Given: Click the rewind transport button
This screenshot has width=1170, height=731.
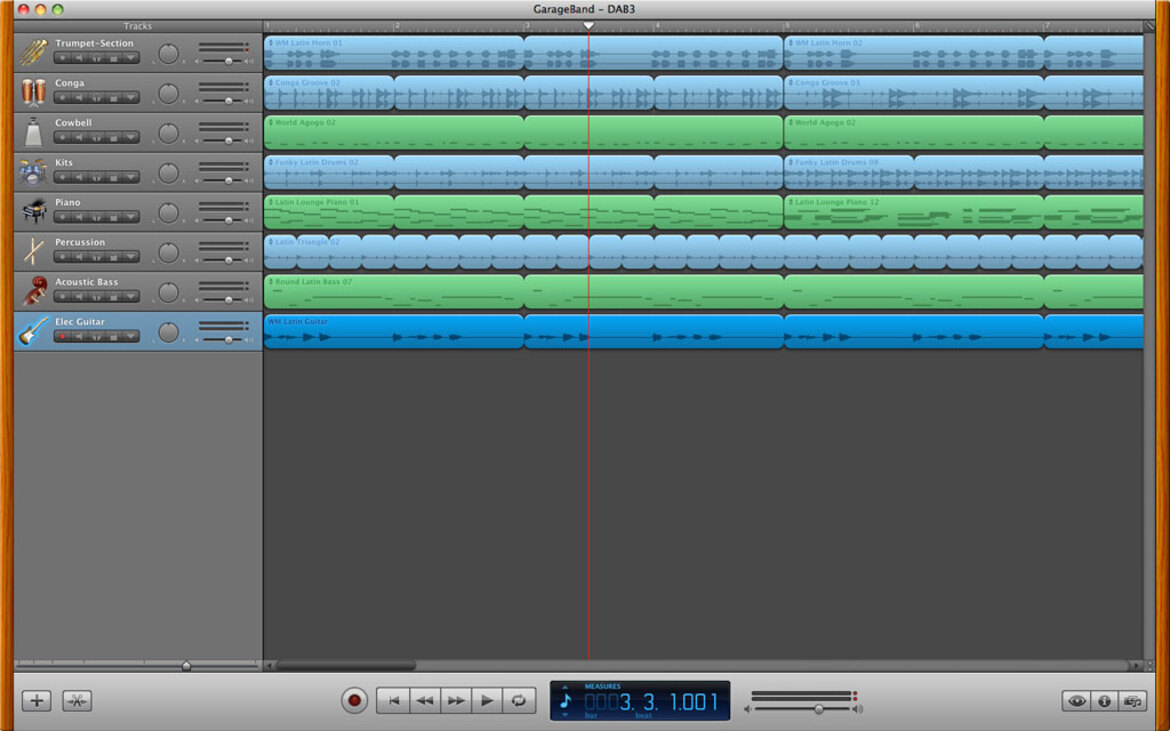Looking at the screenshot, I should (425, 700).
